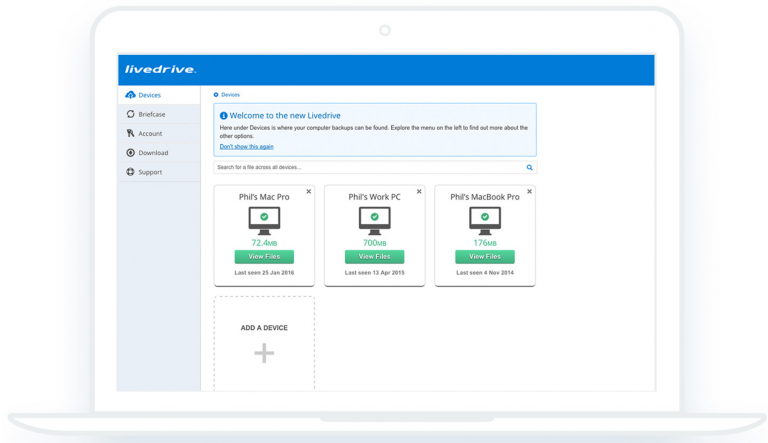View Files for Phil's MacBook Pro
The width and height of the screenshot is (768, 443).
pyautogui.click(x=485, y=256)
